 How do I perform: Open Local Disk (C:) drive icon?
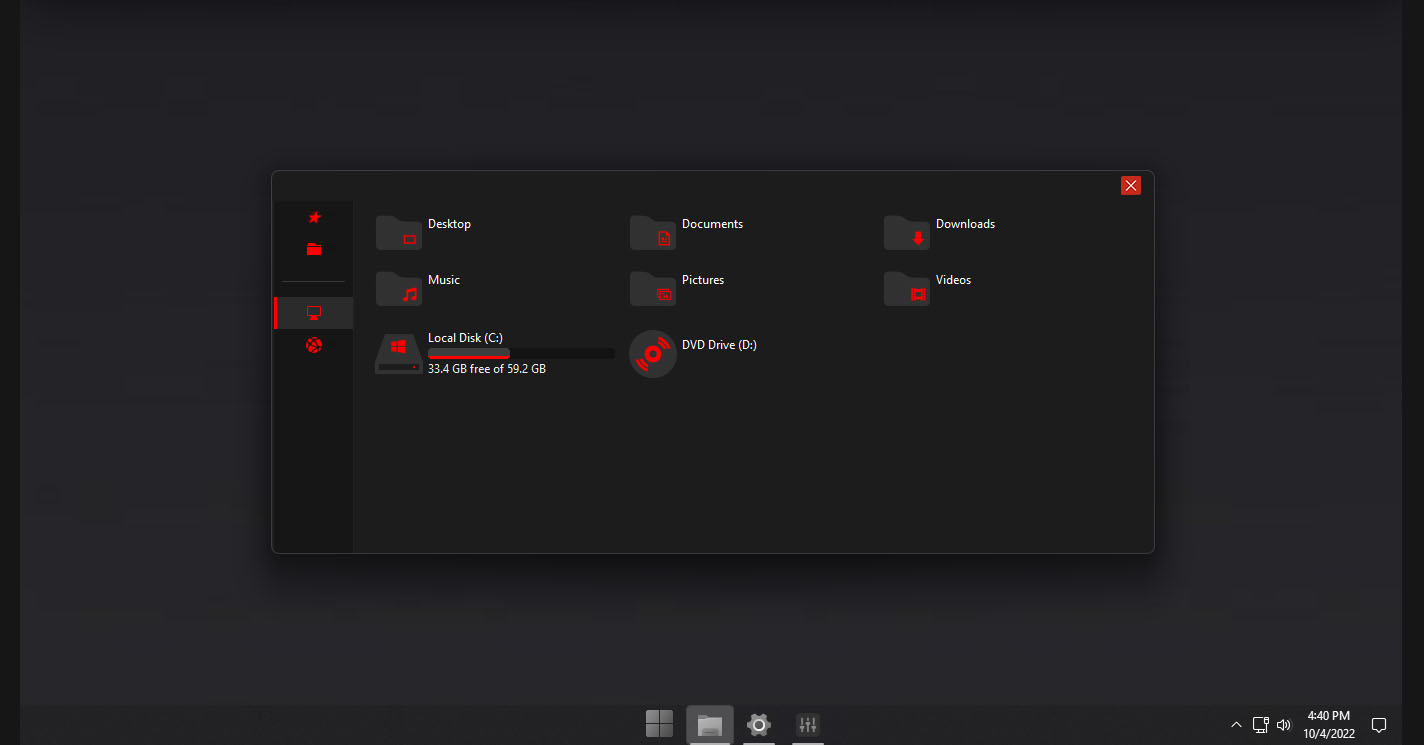398,353
